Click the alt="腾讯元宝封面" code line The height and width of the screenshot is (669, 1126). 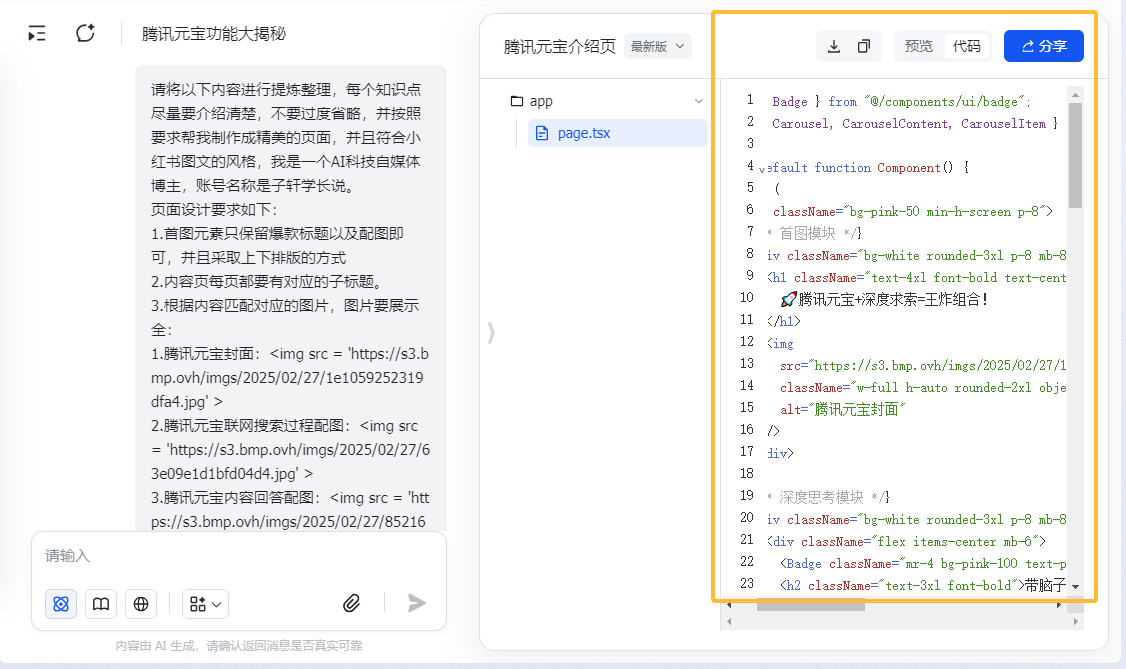pyautogui.click(x=842, y=409)
